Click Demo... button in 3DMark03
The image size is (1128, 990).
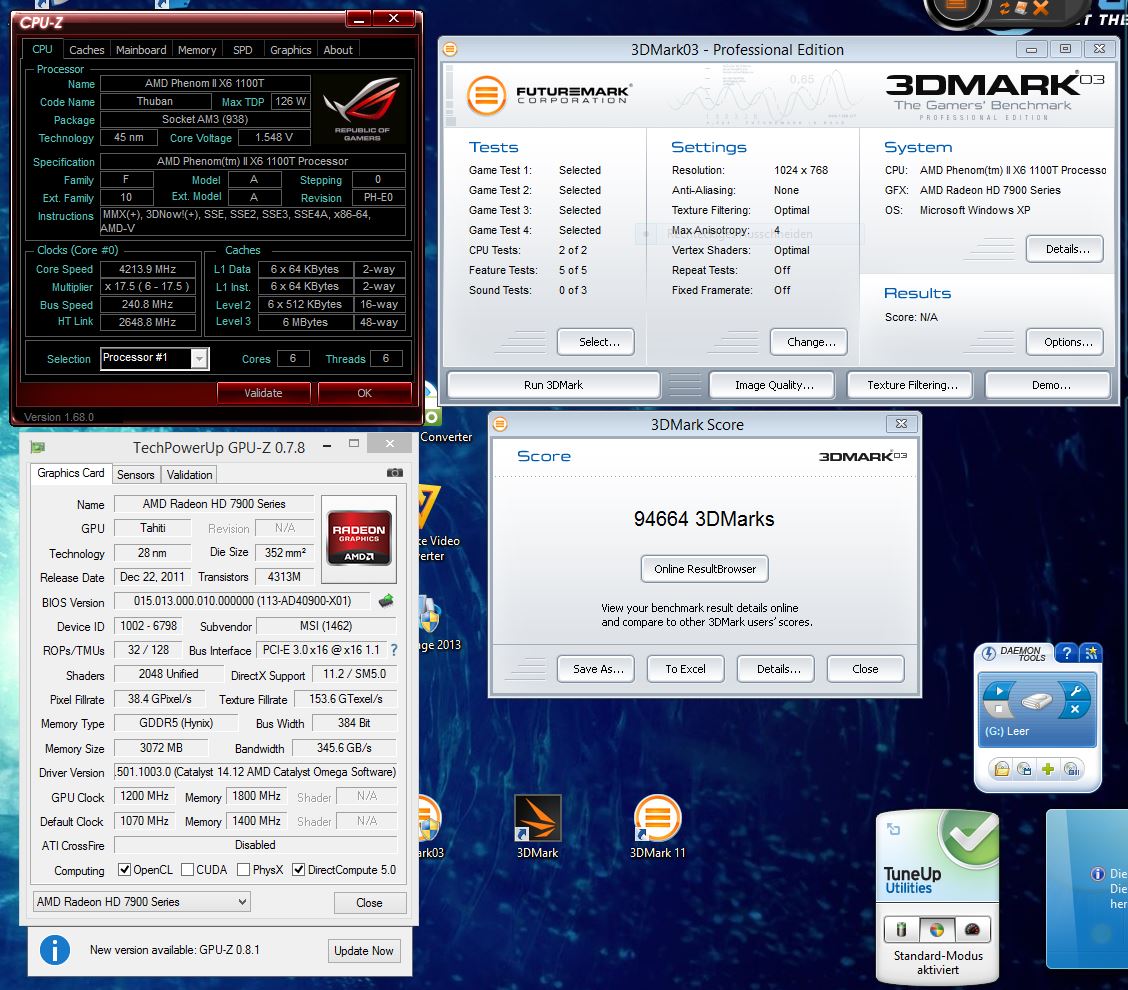1048,385
